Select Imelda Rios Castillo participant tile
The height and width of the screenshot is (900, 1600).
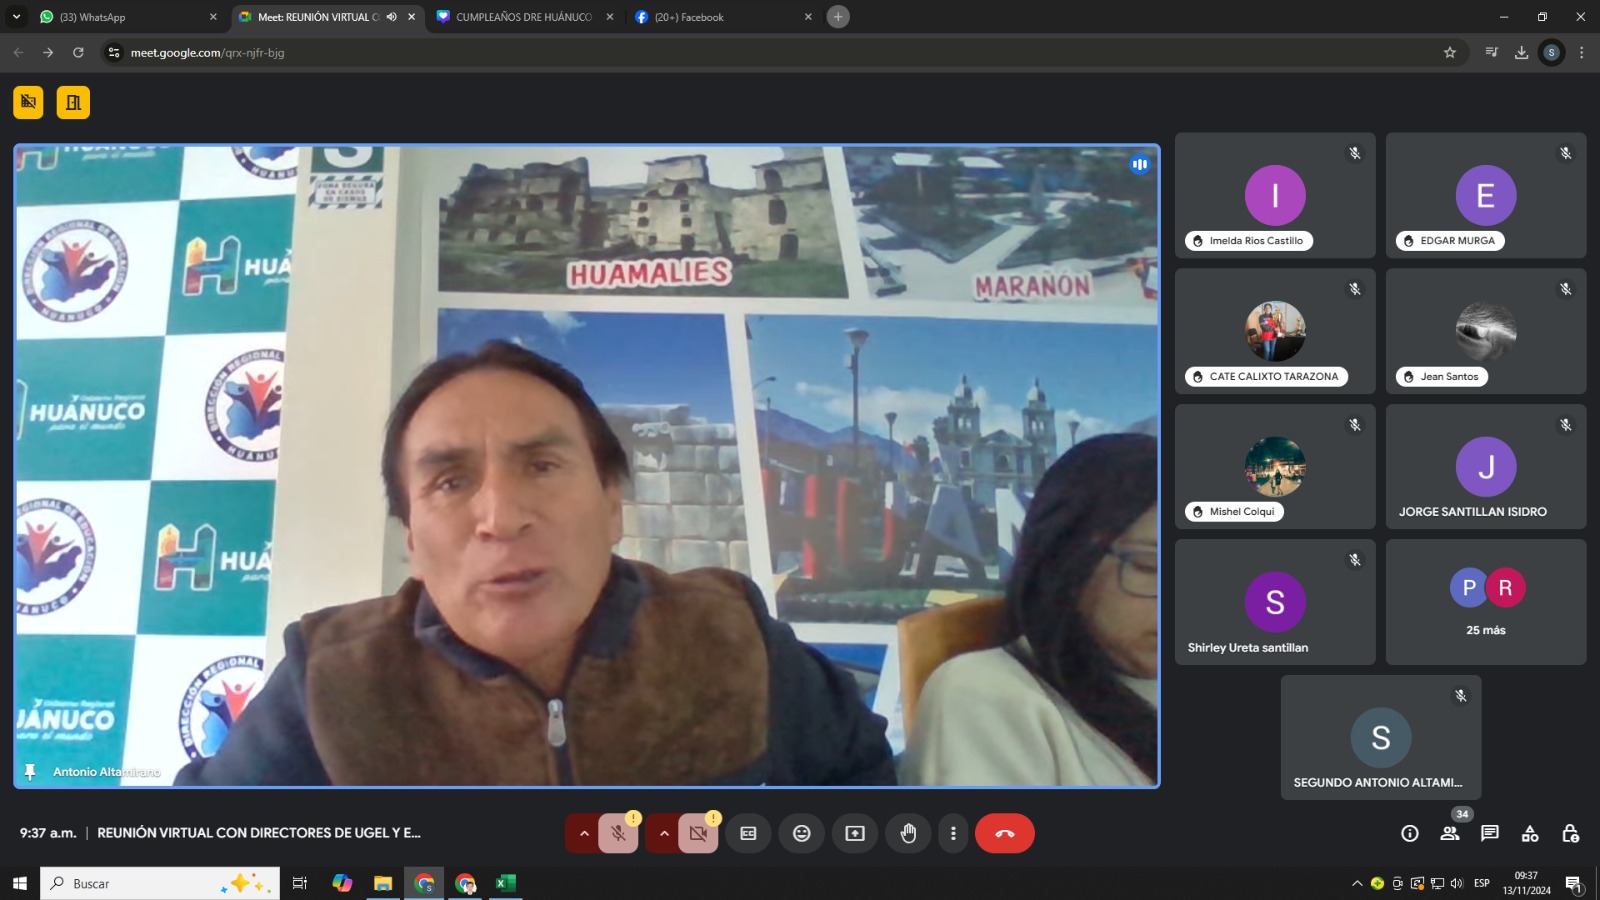[1275, 195]
